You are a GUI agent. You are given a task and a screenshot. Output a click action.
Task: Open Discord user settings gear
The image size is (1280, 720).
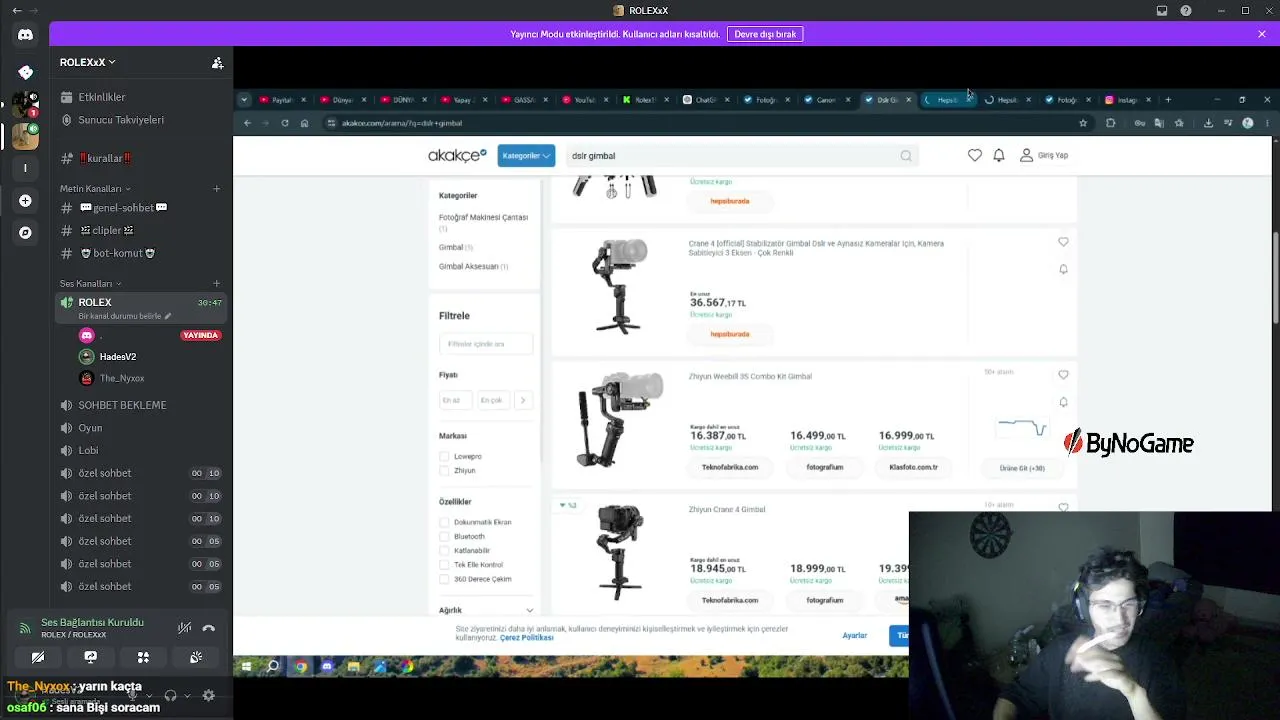tap(208, 696)
